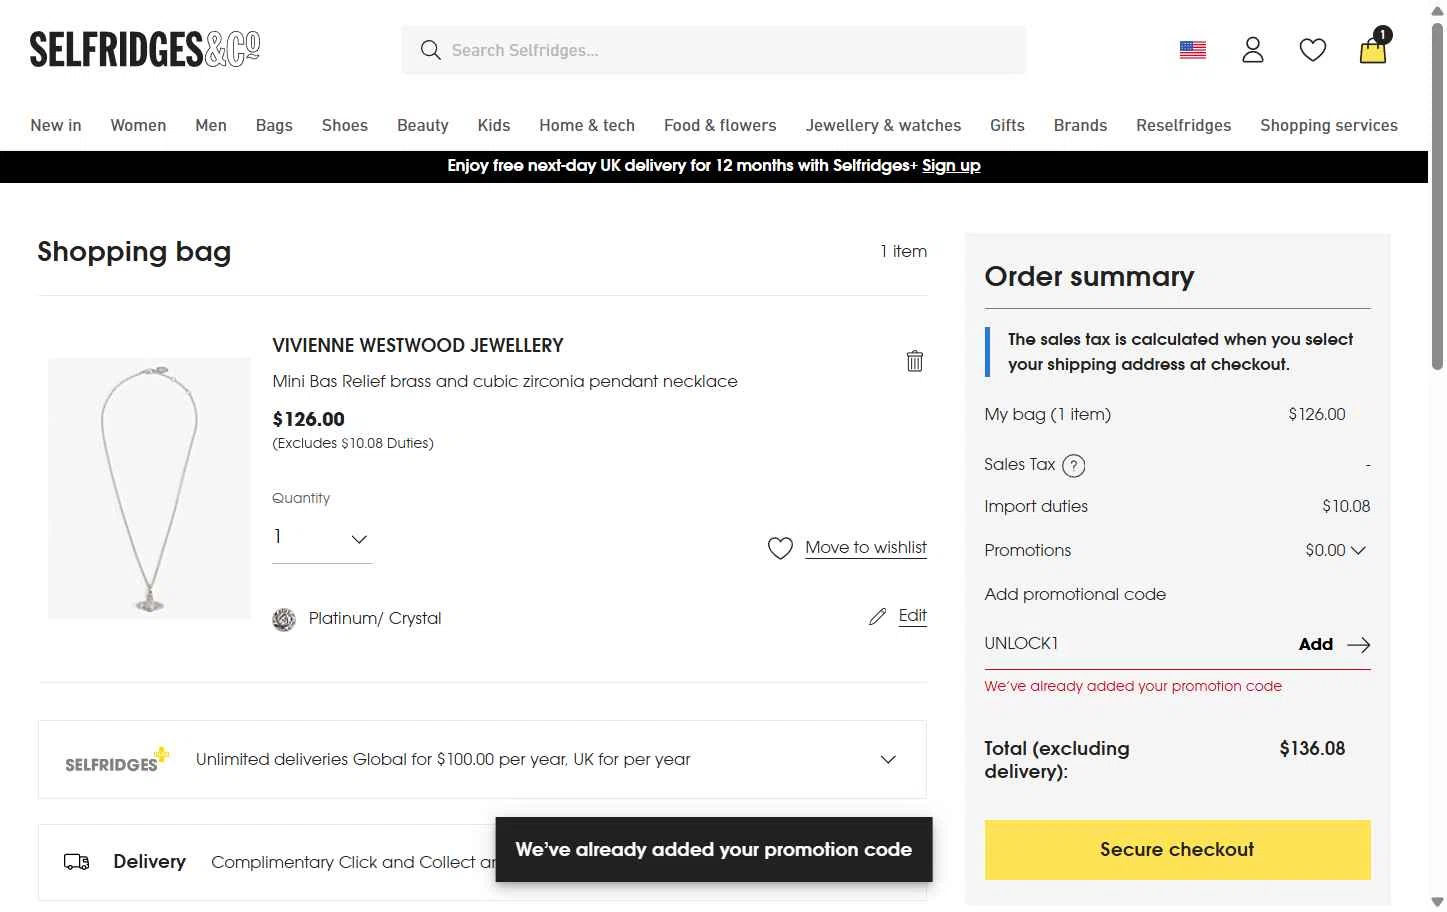The image size is (1447, 912).
Task: Open the Shopping services menu
Action: 1329,125
